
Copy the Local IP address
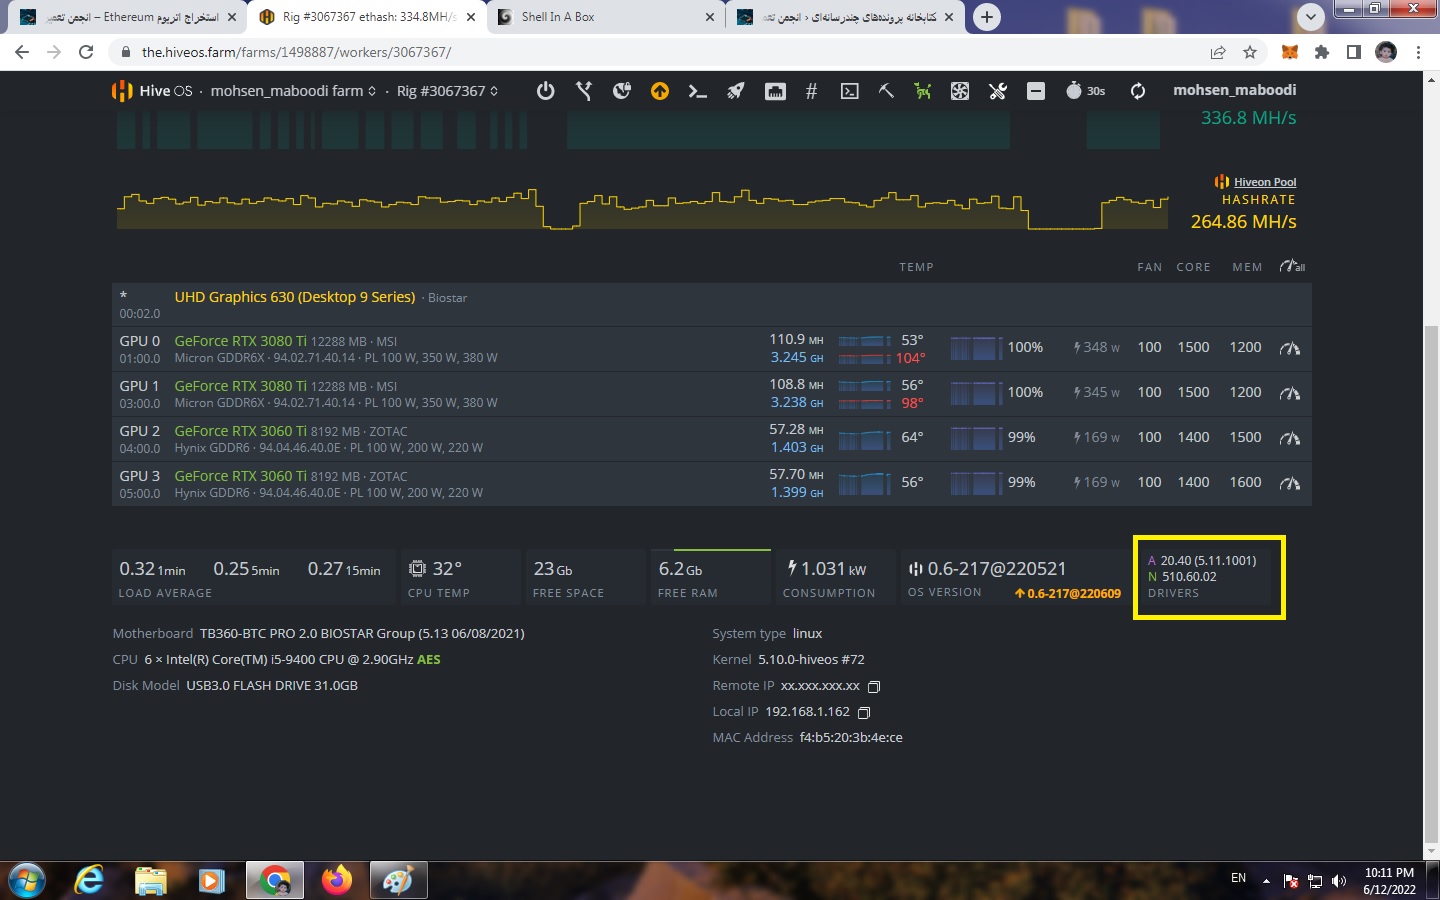tap(864, 712)
